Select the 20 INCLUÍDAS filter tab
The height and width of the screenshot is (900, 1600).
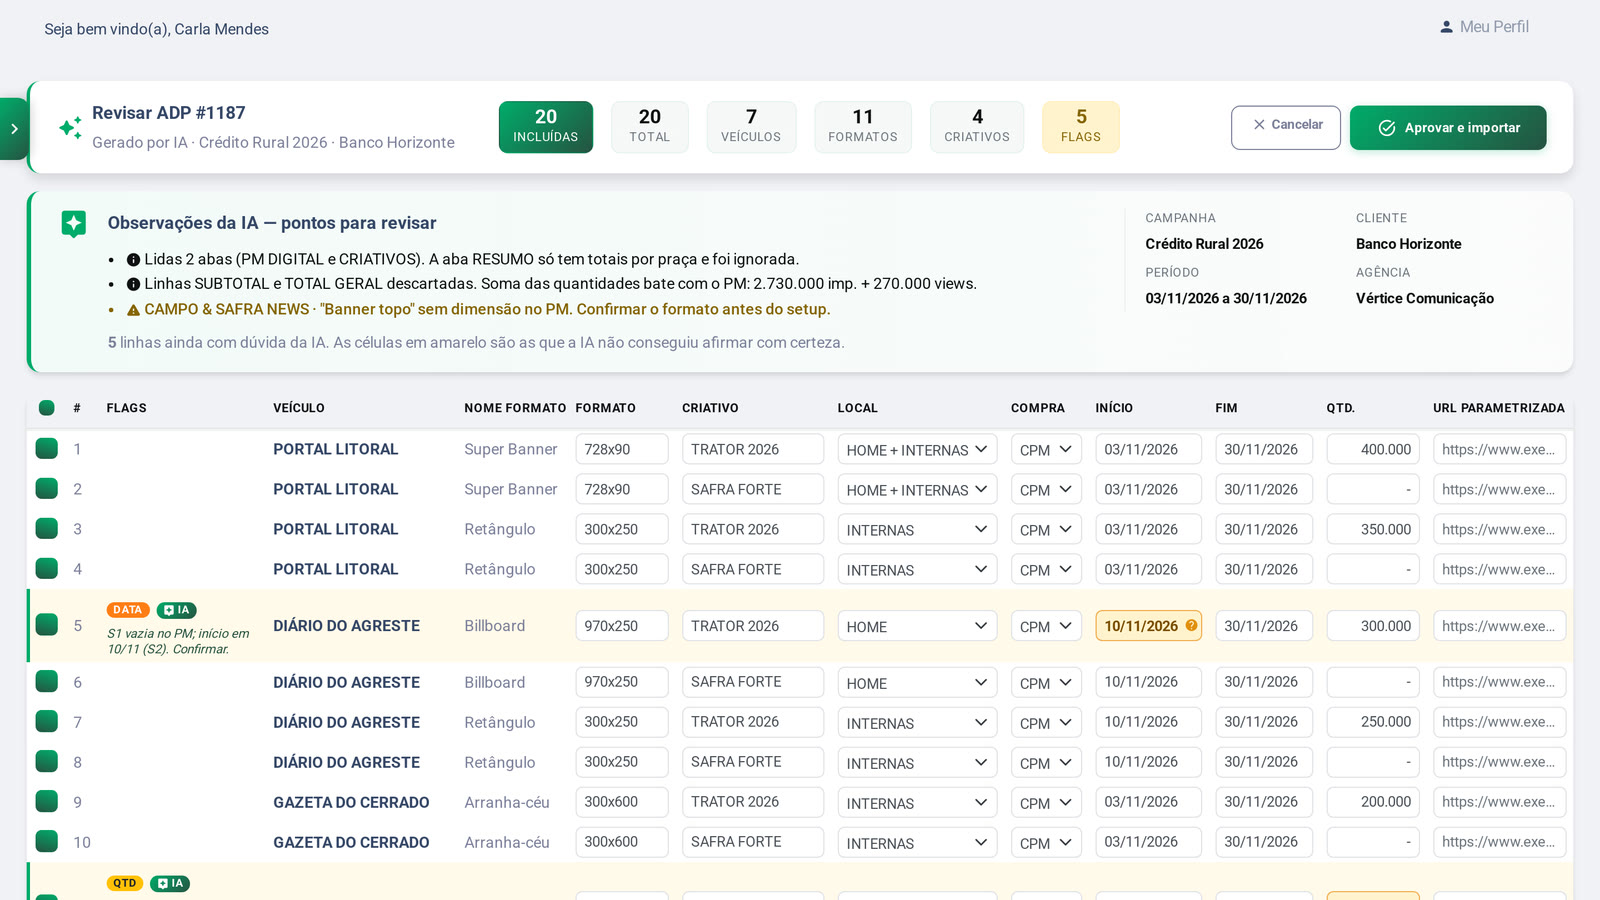coord(546,127)
